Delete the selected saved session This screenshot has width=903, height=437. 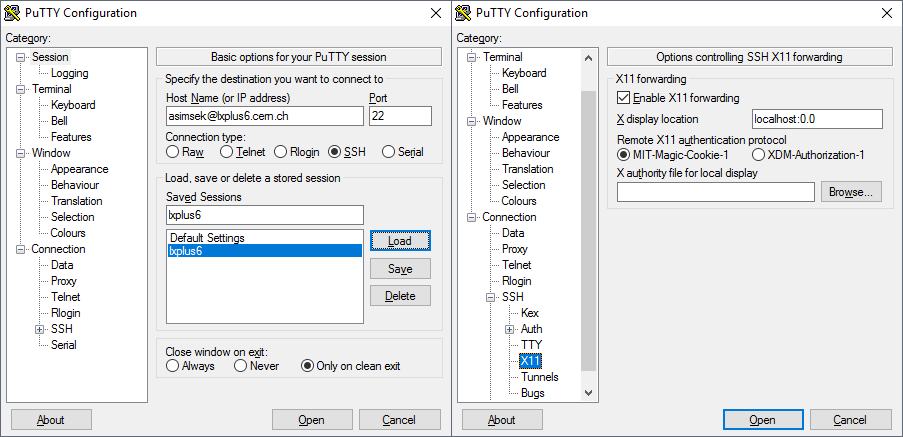400,296
